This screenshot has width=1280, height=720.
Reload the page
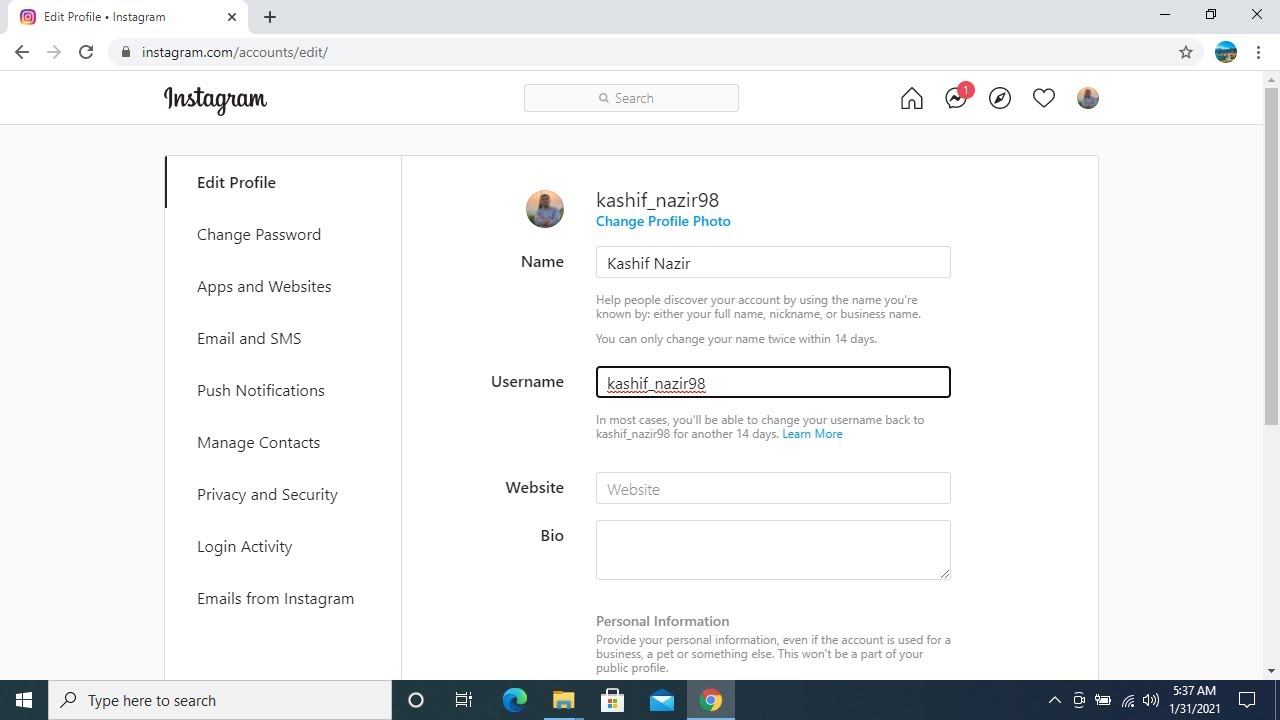click(x=86, y=52)
